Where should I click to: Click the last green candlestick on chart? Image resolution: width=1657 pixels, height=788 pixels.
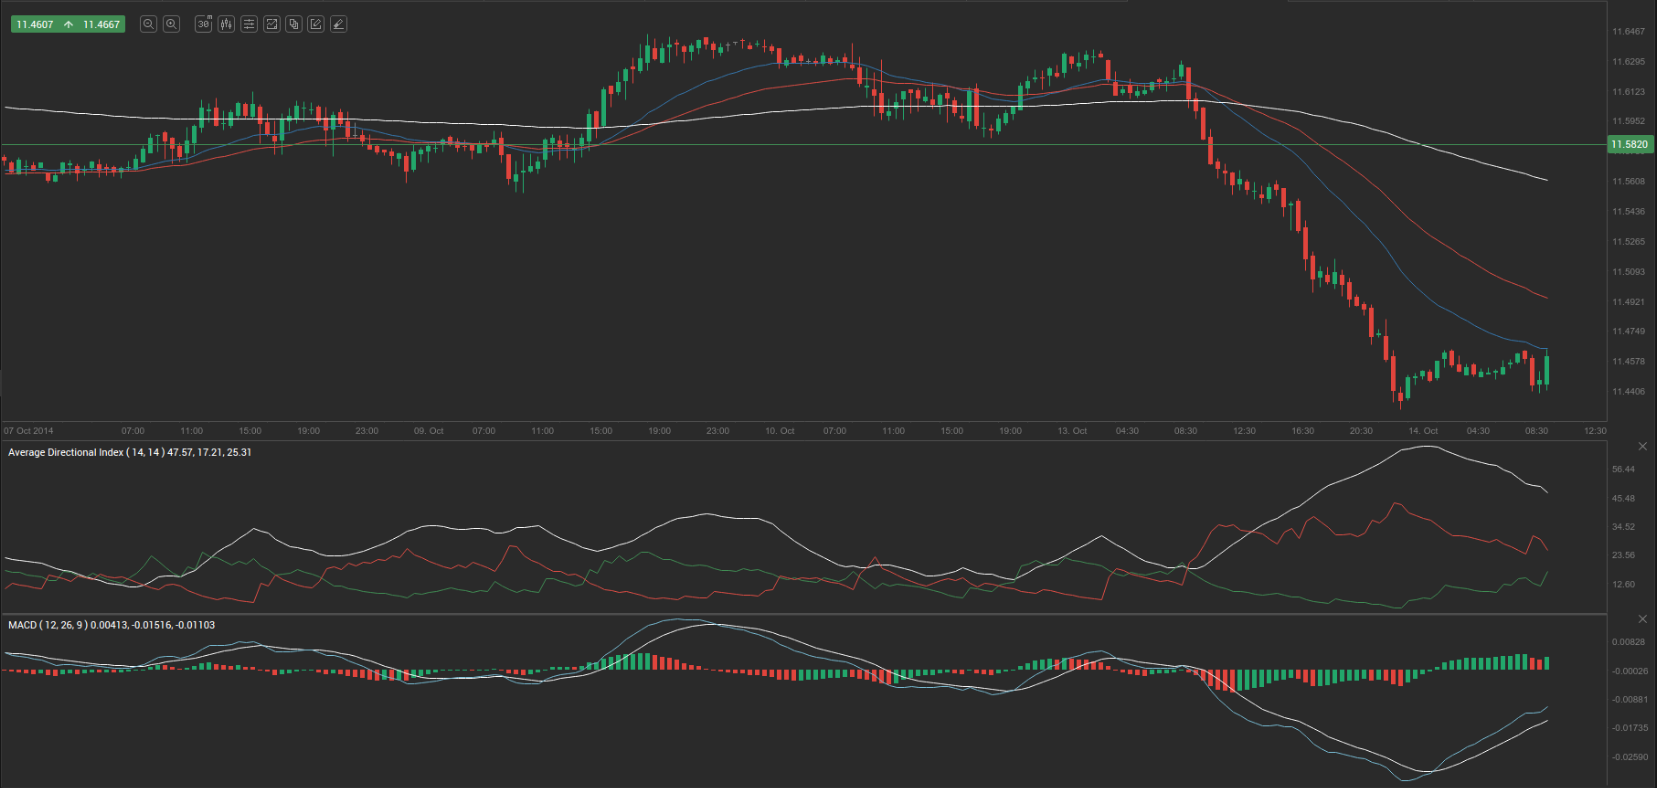pyautogui.click(x=1547, y=369)
